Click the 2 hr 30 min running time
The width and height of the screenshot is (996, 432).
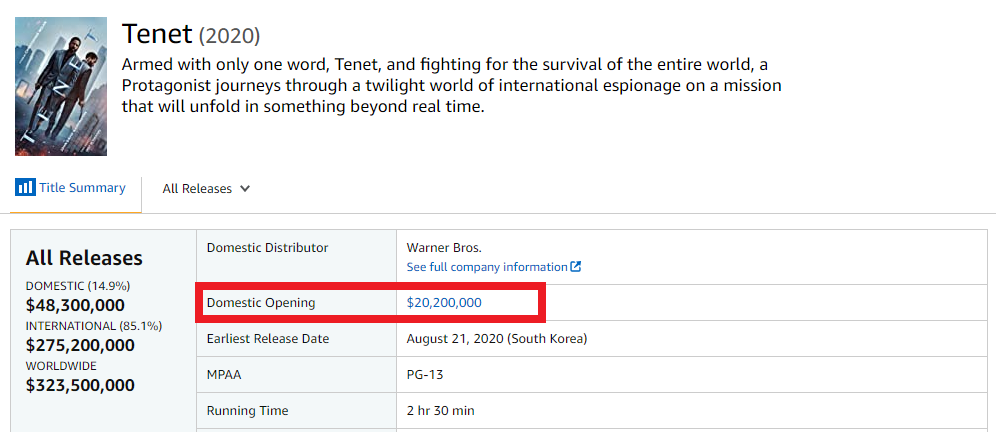(440, 410)
